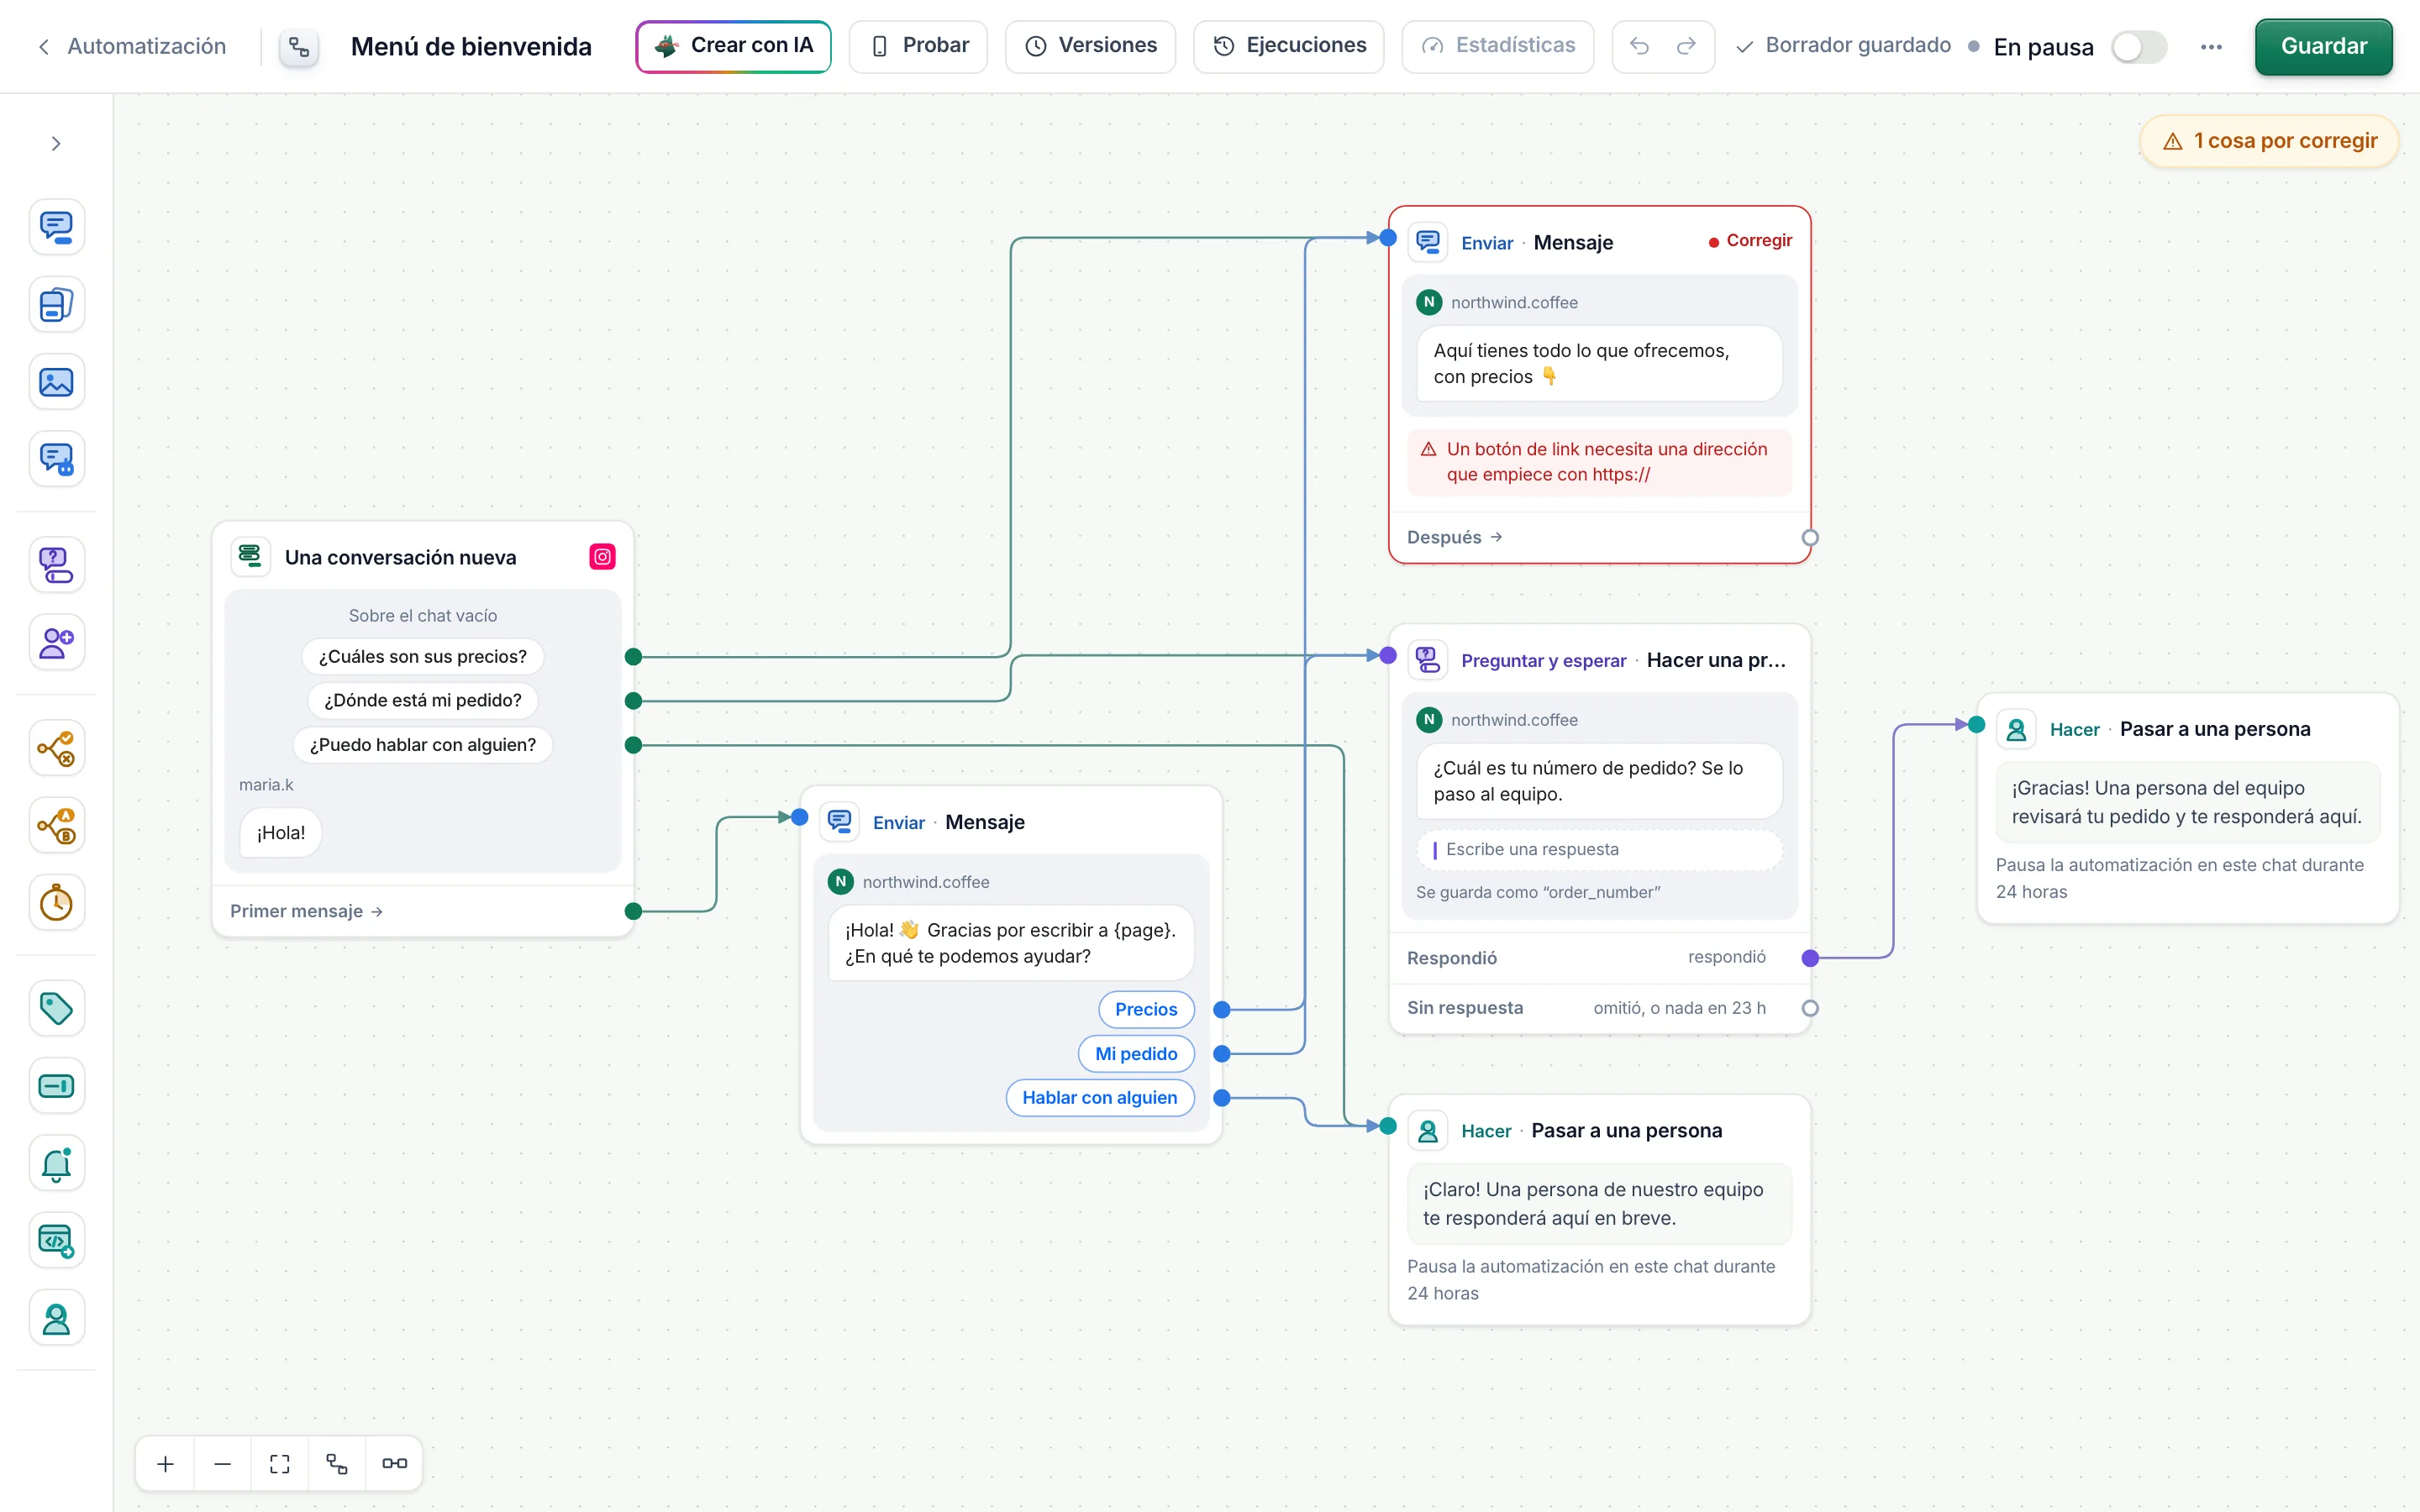Redo the last change
The height and width of the screenshot is (1512, 2420).
click(x=1687, y=46)
